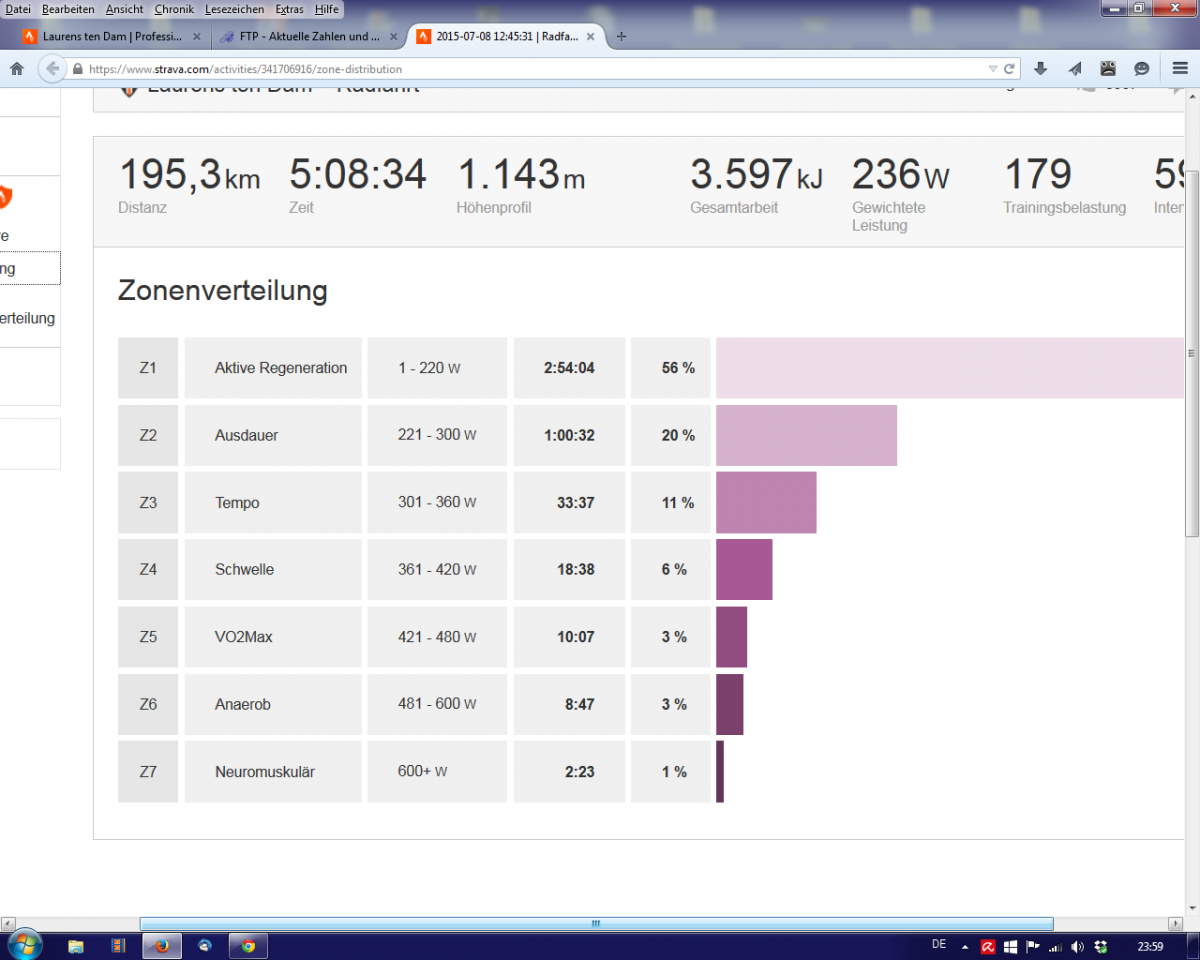Show hidden system tray icons arrow

(x=965, y=946)
